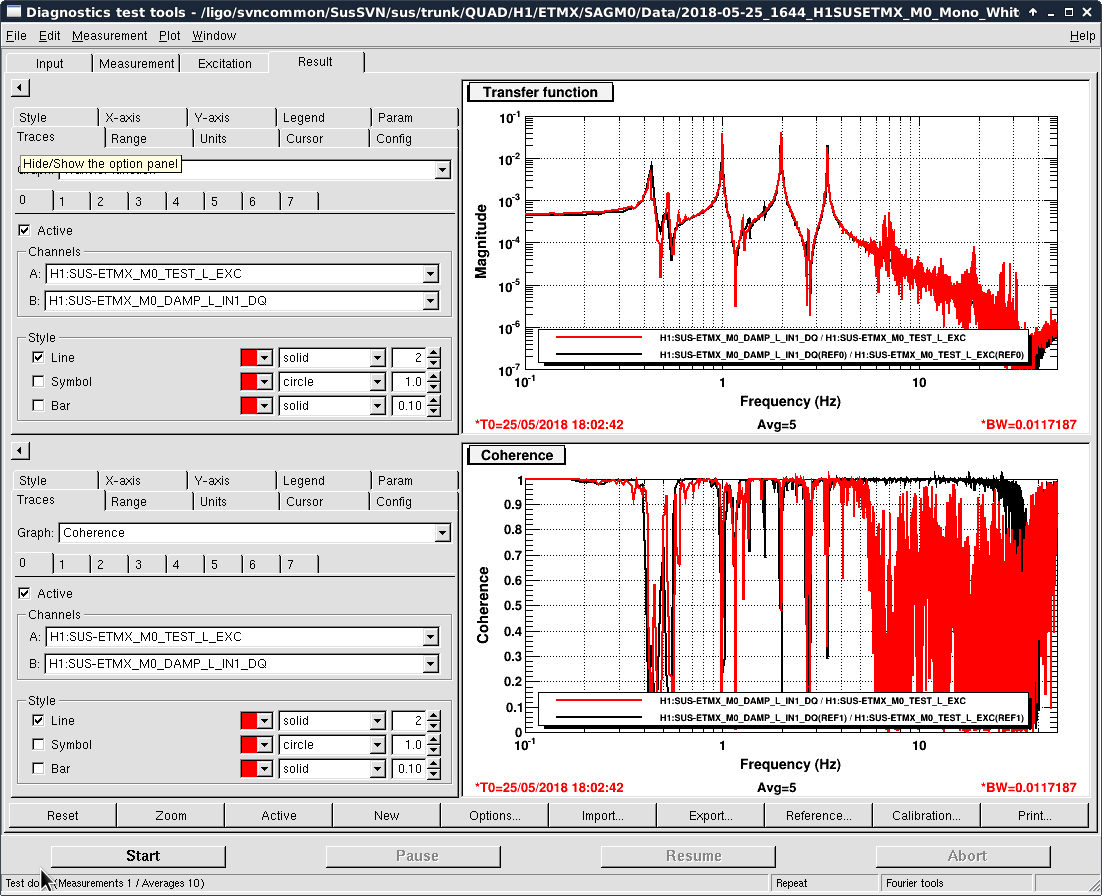Screen dimensions: 1102x896
Task: Open the Measurement menu
Action: (x=109, y=36)
